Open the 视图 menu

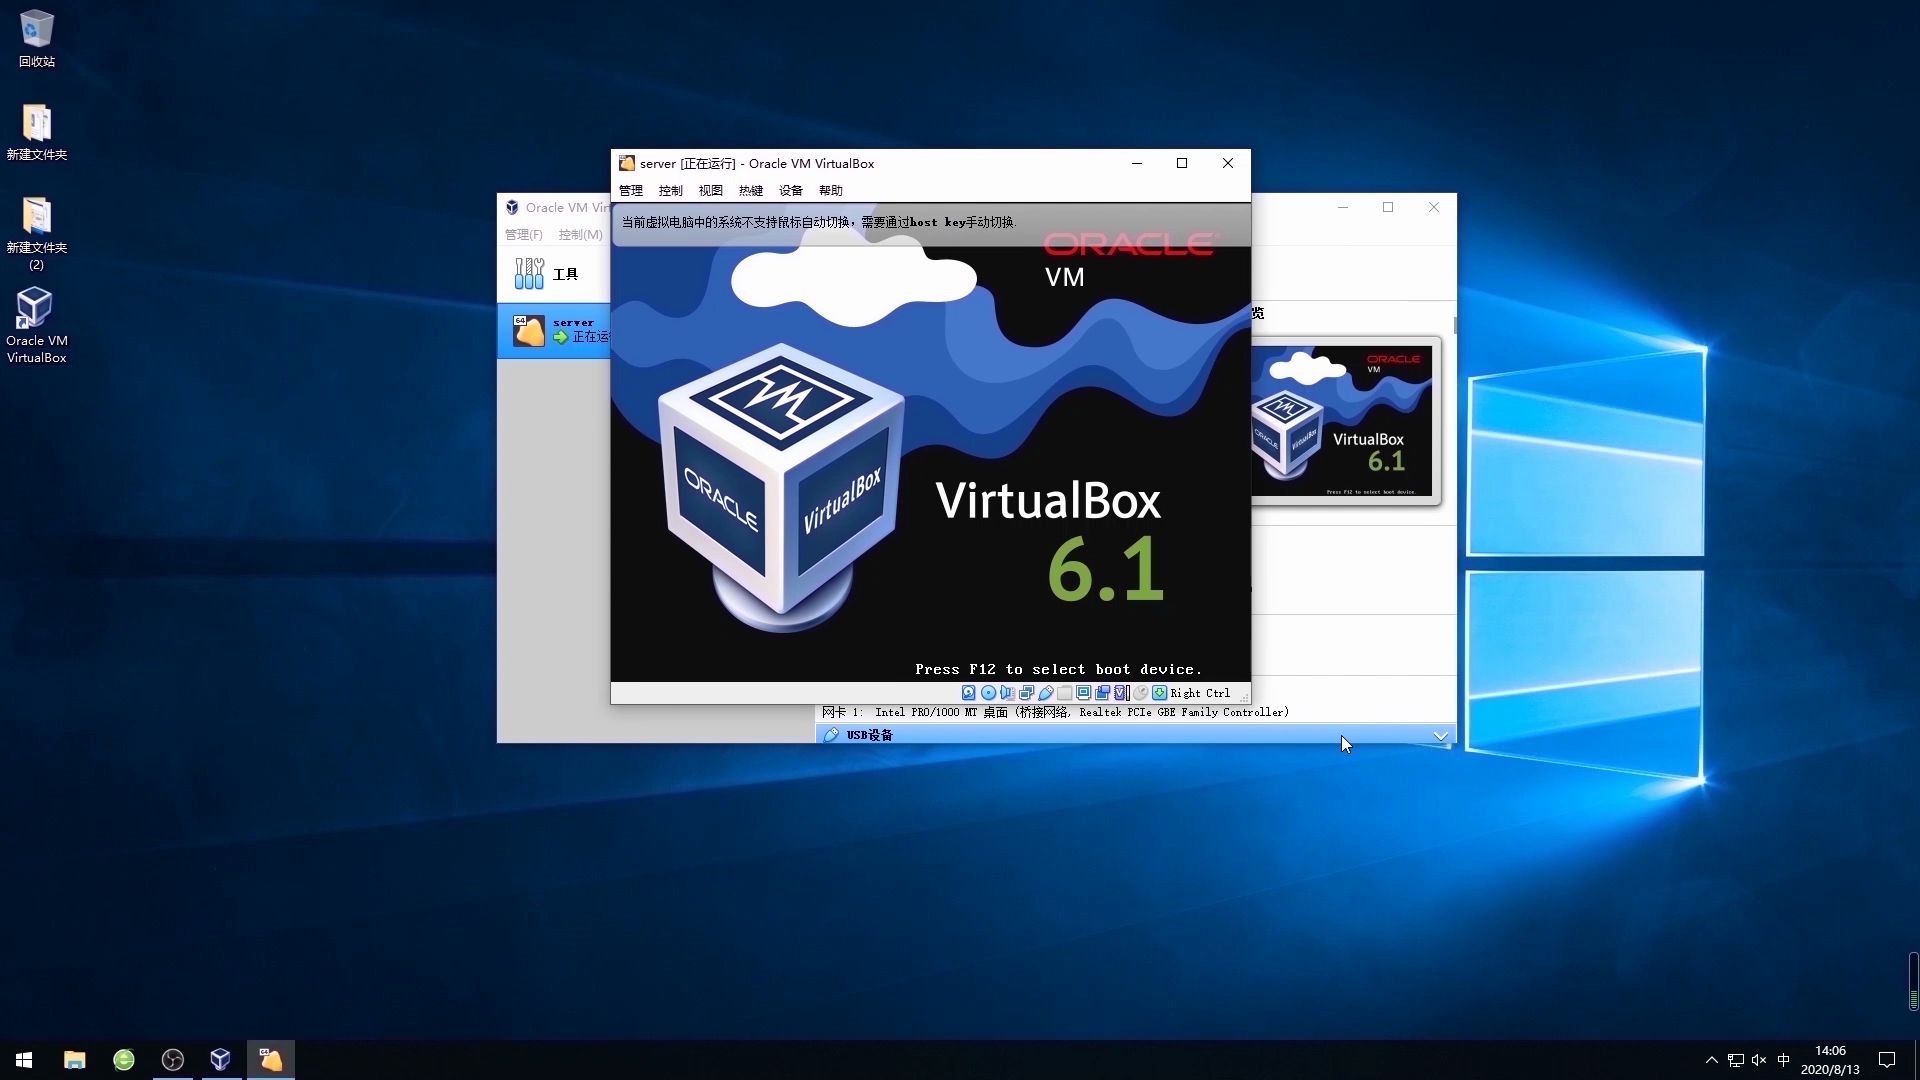(x=711, y=190)
